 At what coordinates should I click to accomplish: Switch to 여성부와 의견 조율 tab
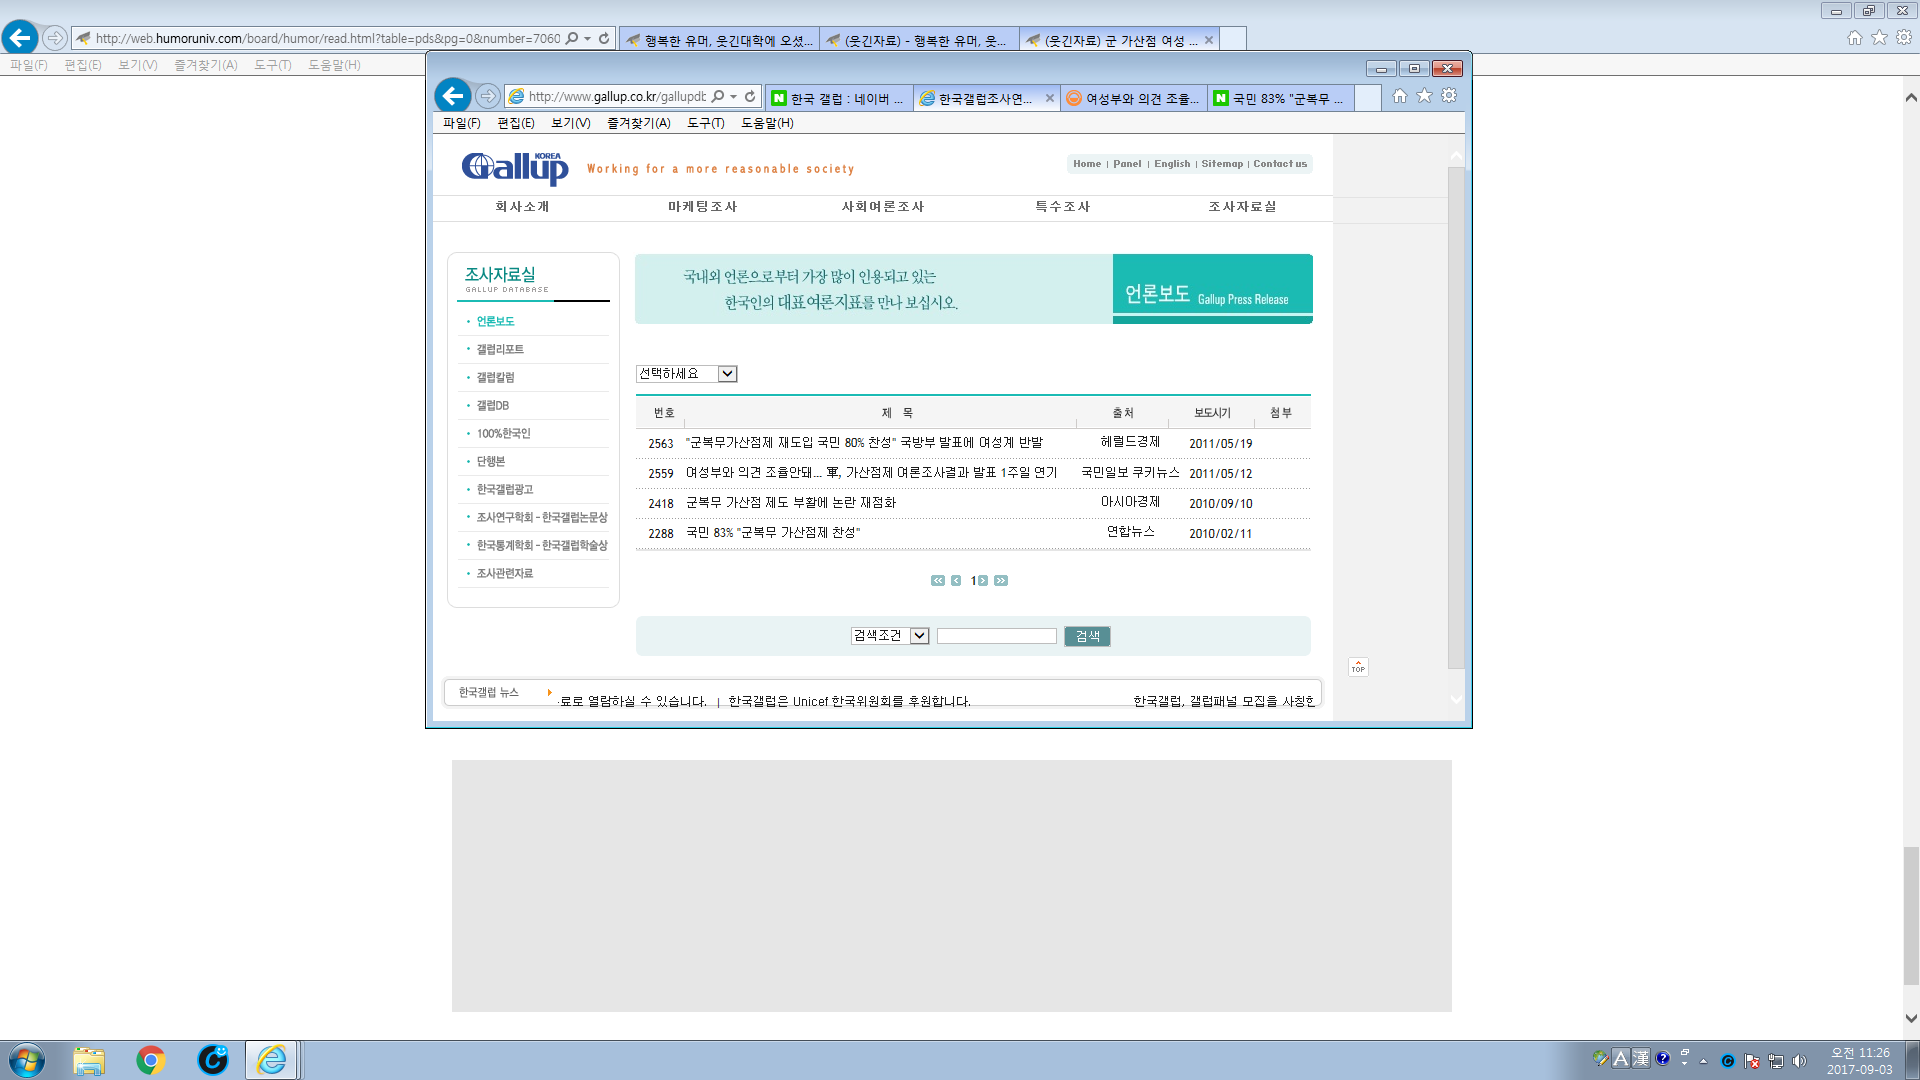1133,98
